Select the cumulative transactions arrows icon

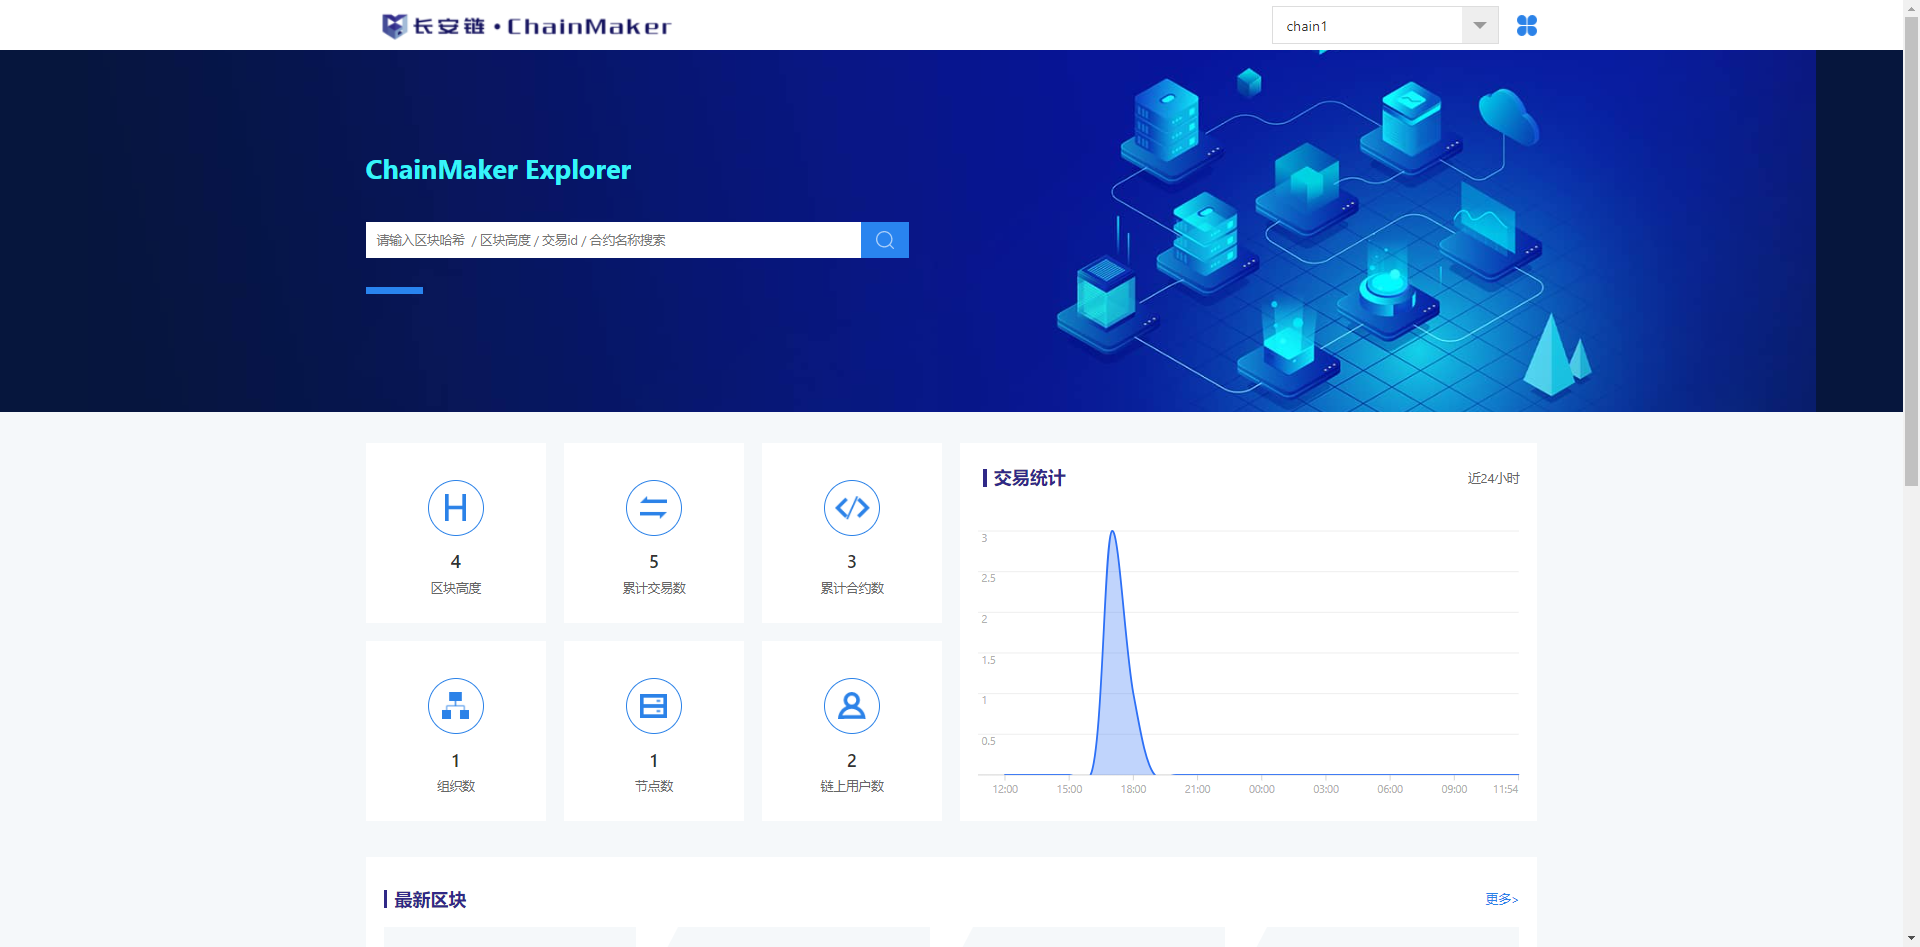654,508
